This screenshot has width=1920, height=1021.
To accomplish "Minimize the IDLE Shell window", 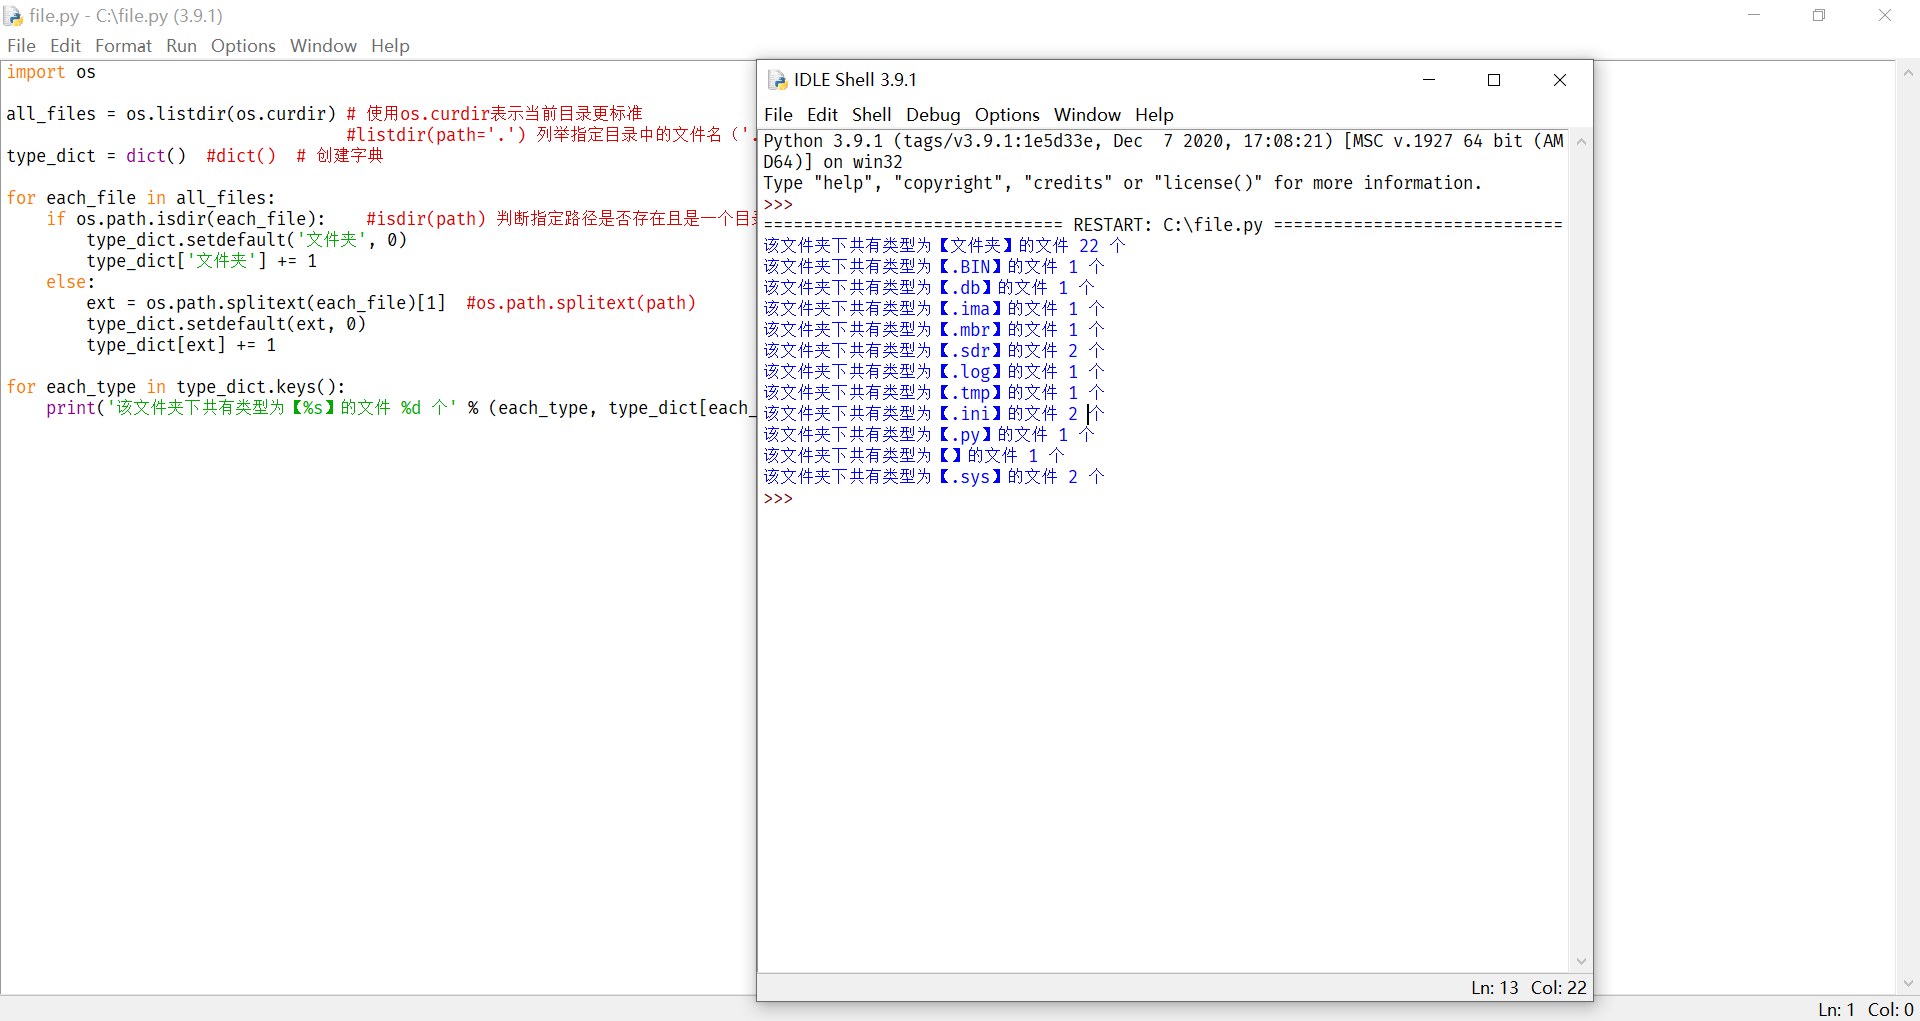I will 1429,80.
